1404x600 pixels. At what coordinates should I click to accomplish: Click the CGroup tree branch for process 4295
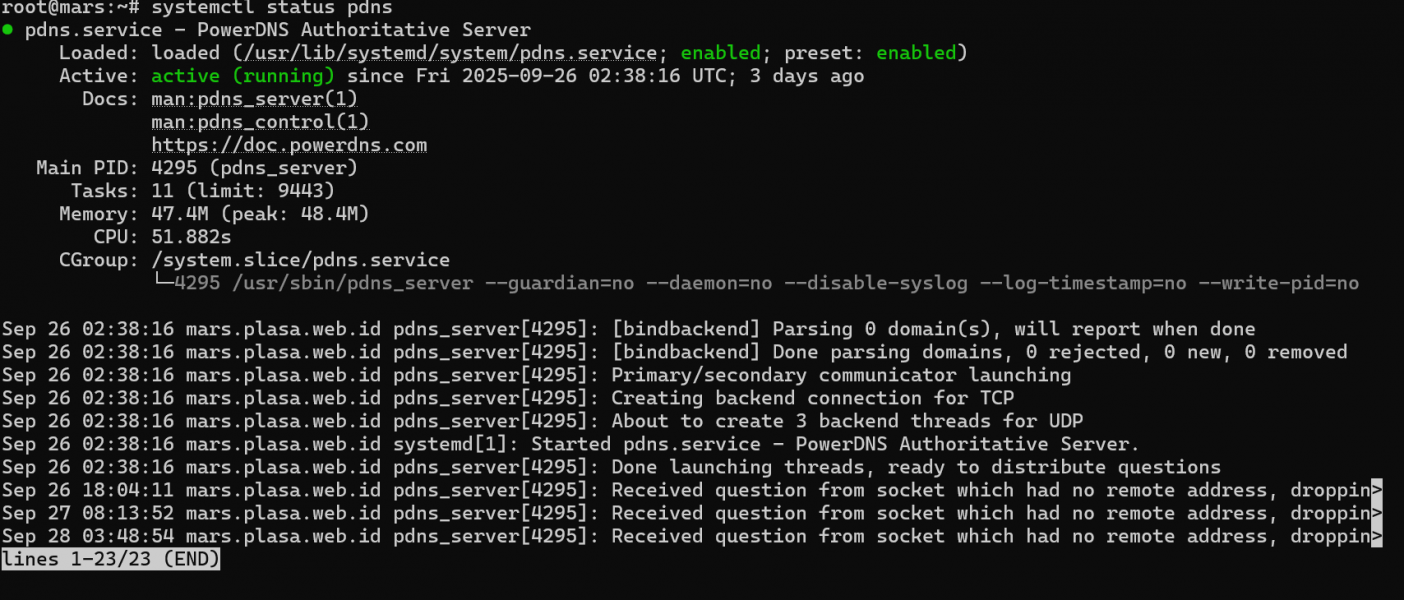(x=162, y=283)
